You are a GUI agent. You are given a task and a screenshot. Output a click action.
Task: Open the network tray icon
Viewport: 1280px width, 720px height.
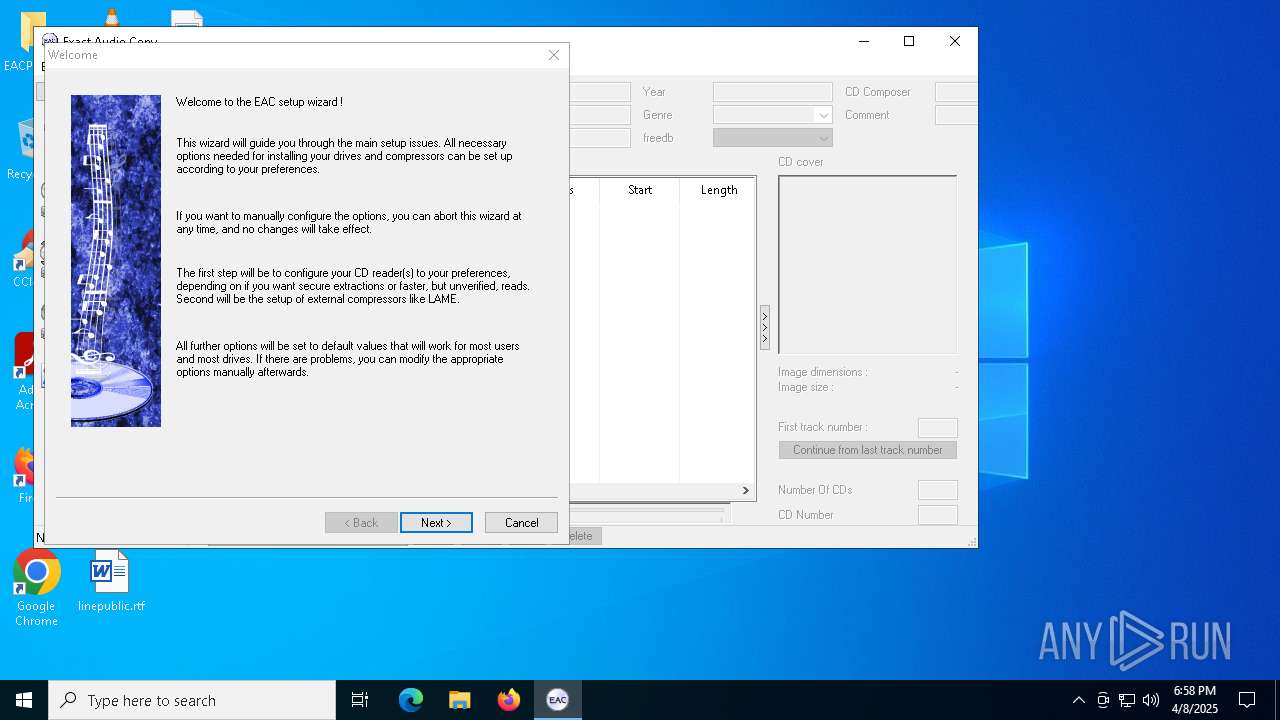click(x=1127, y=700)
